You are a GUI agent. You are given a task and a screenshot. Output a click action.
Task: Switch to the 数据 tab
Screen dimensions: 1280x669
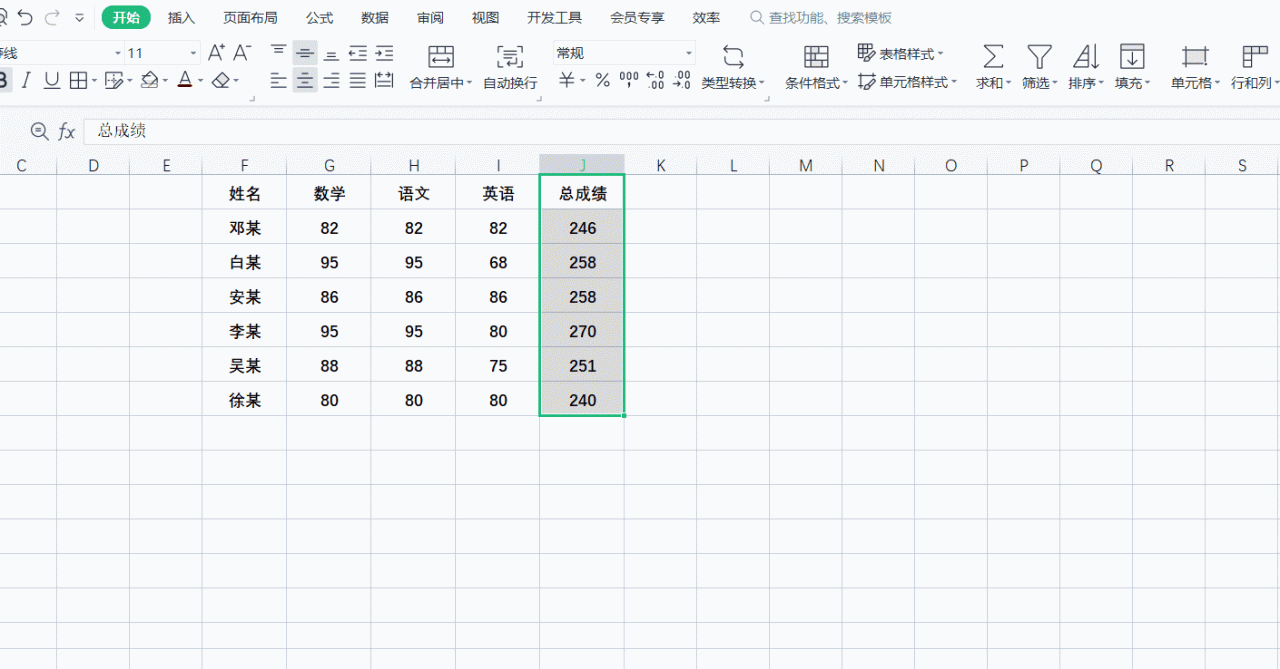click(x=375, y=18)
